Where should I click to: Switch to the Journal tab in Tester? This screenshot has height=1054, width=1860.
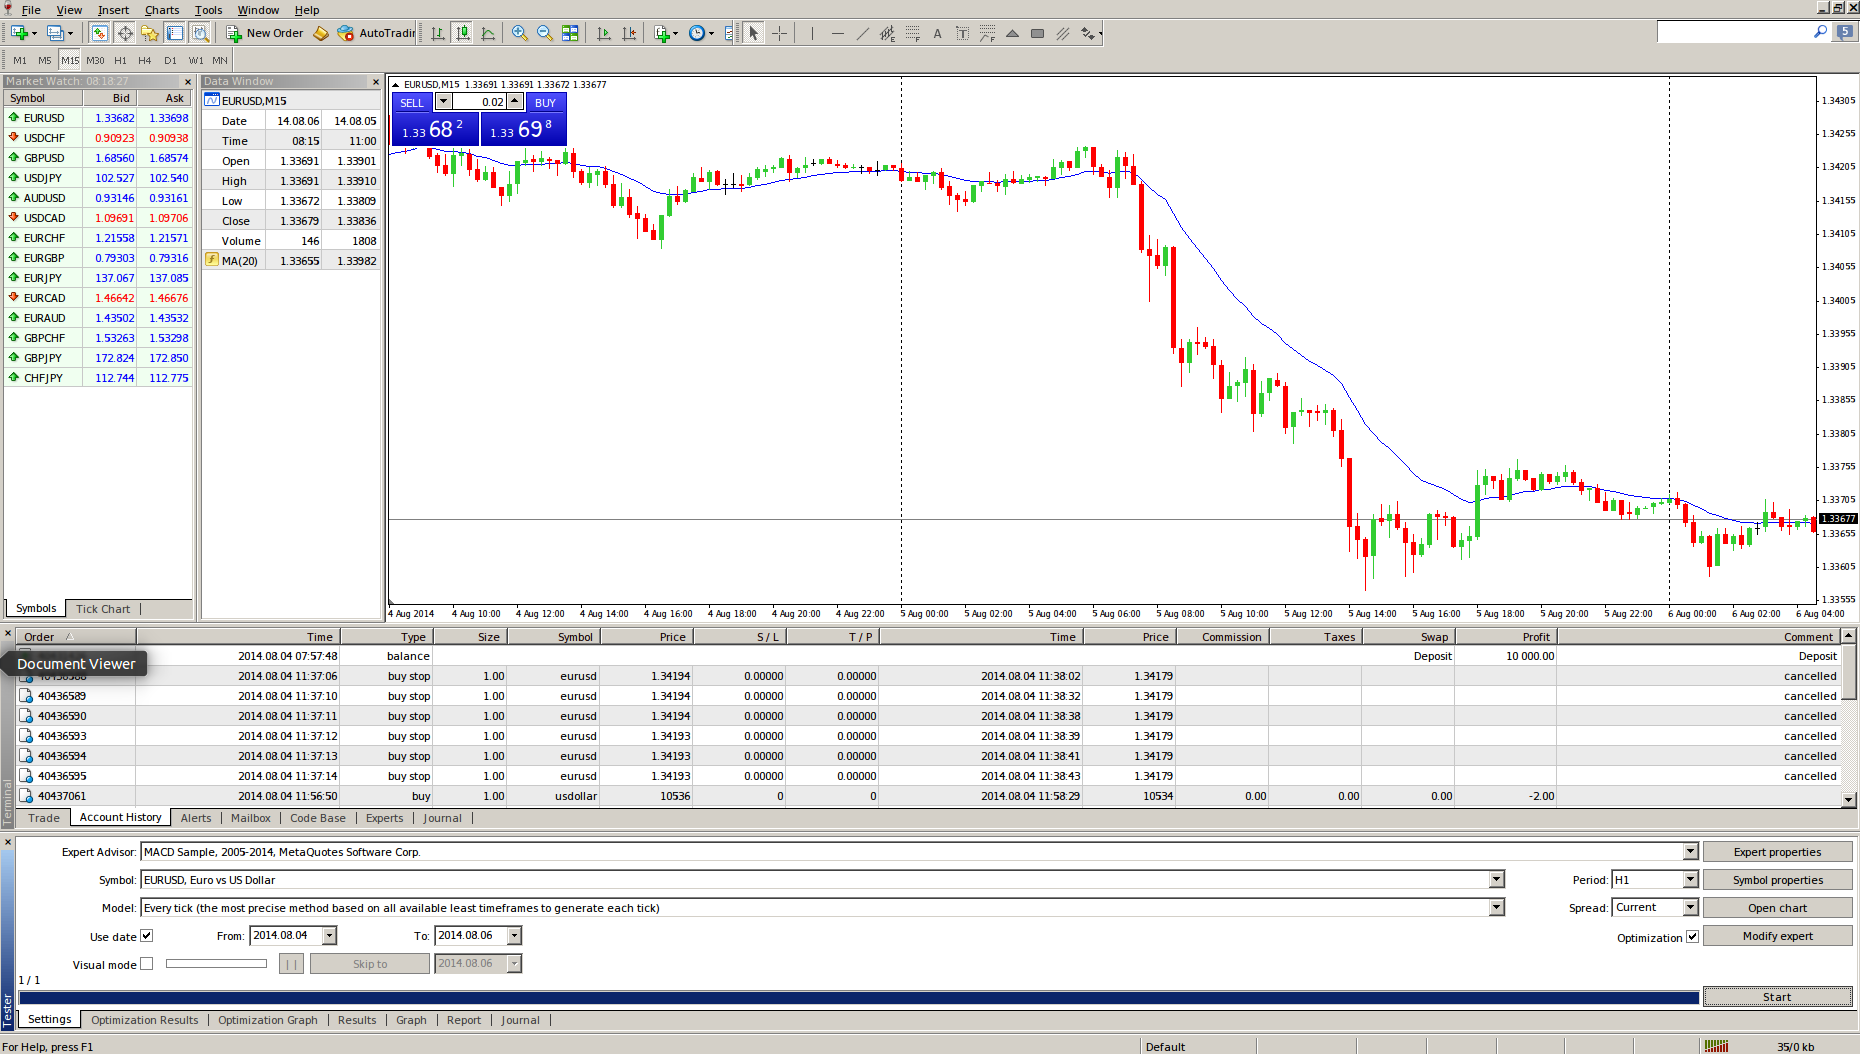pyautogui.click(x=520, y=1020)
